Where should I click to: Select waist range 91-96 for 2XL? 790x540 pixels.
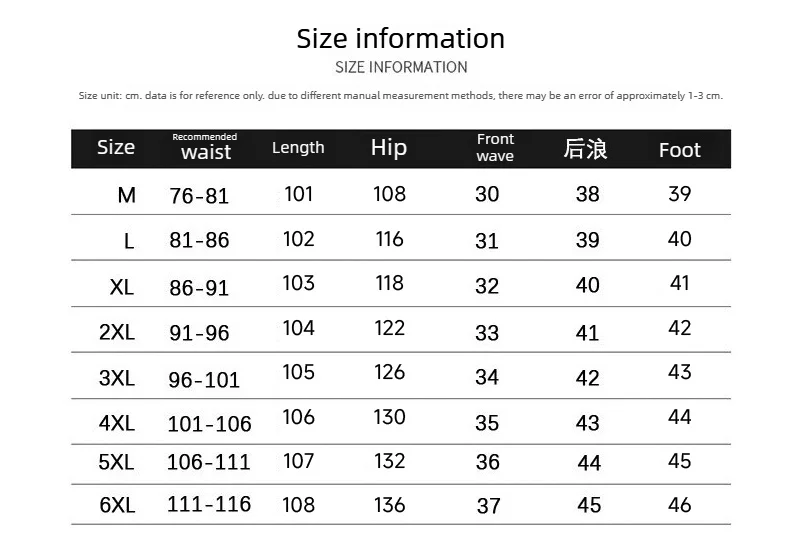pyautogui.click(x=199, y=333)
